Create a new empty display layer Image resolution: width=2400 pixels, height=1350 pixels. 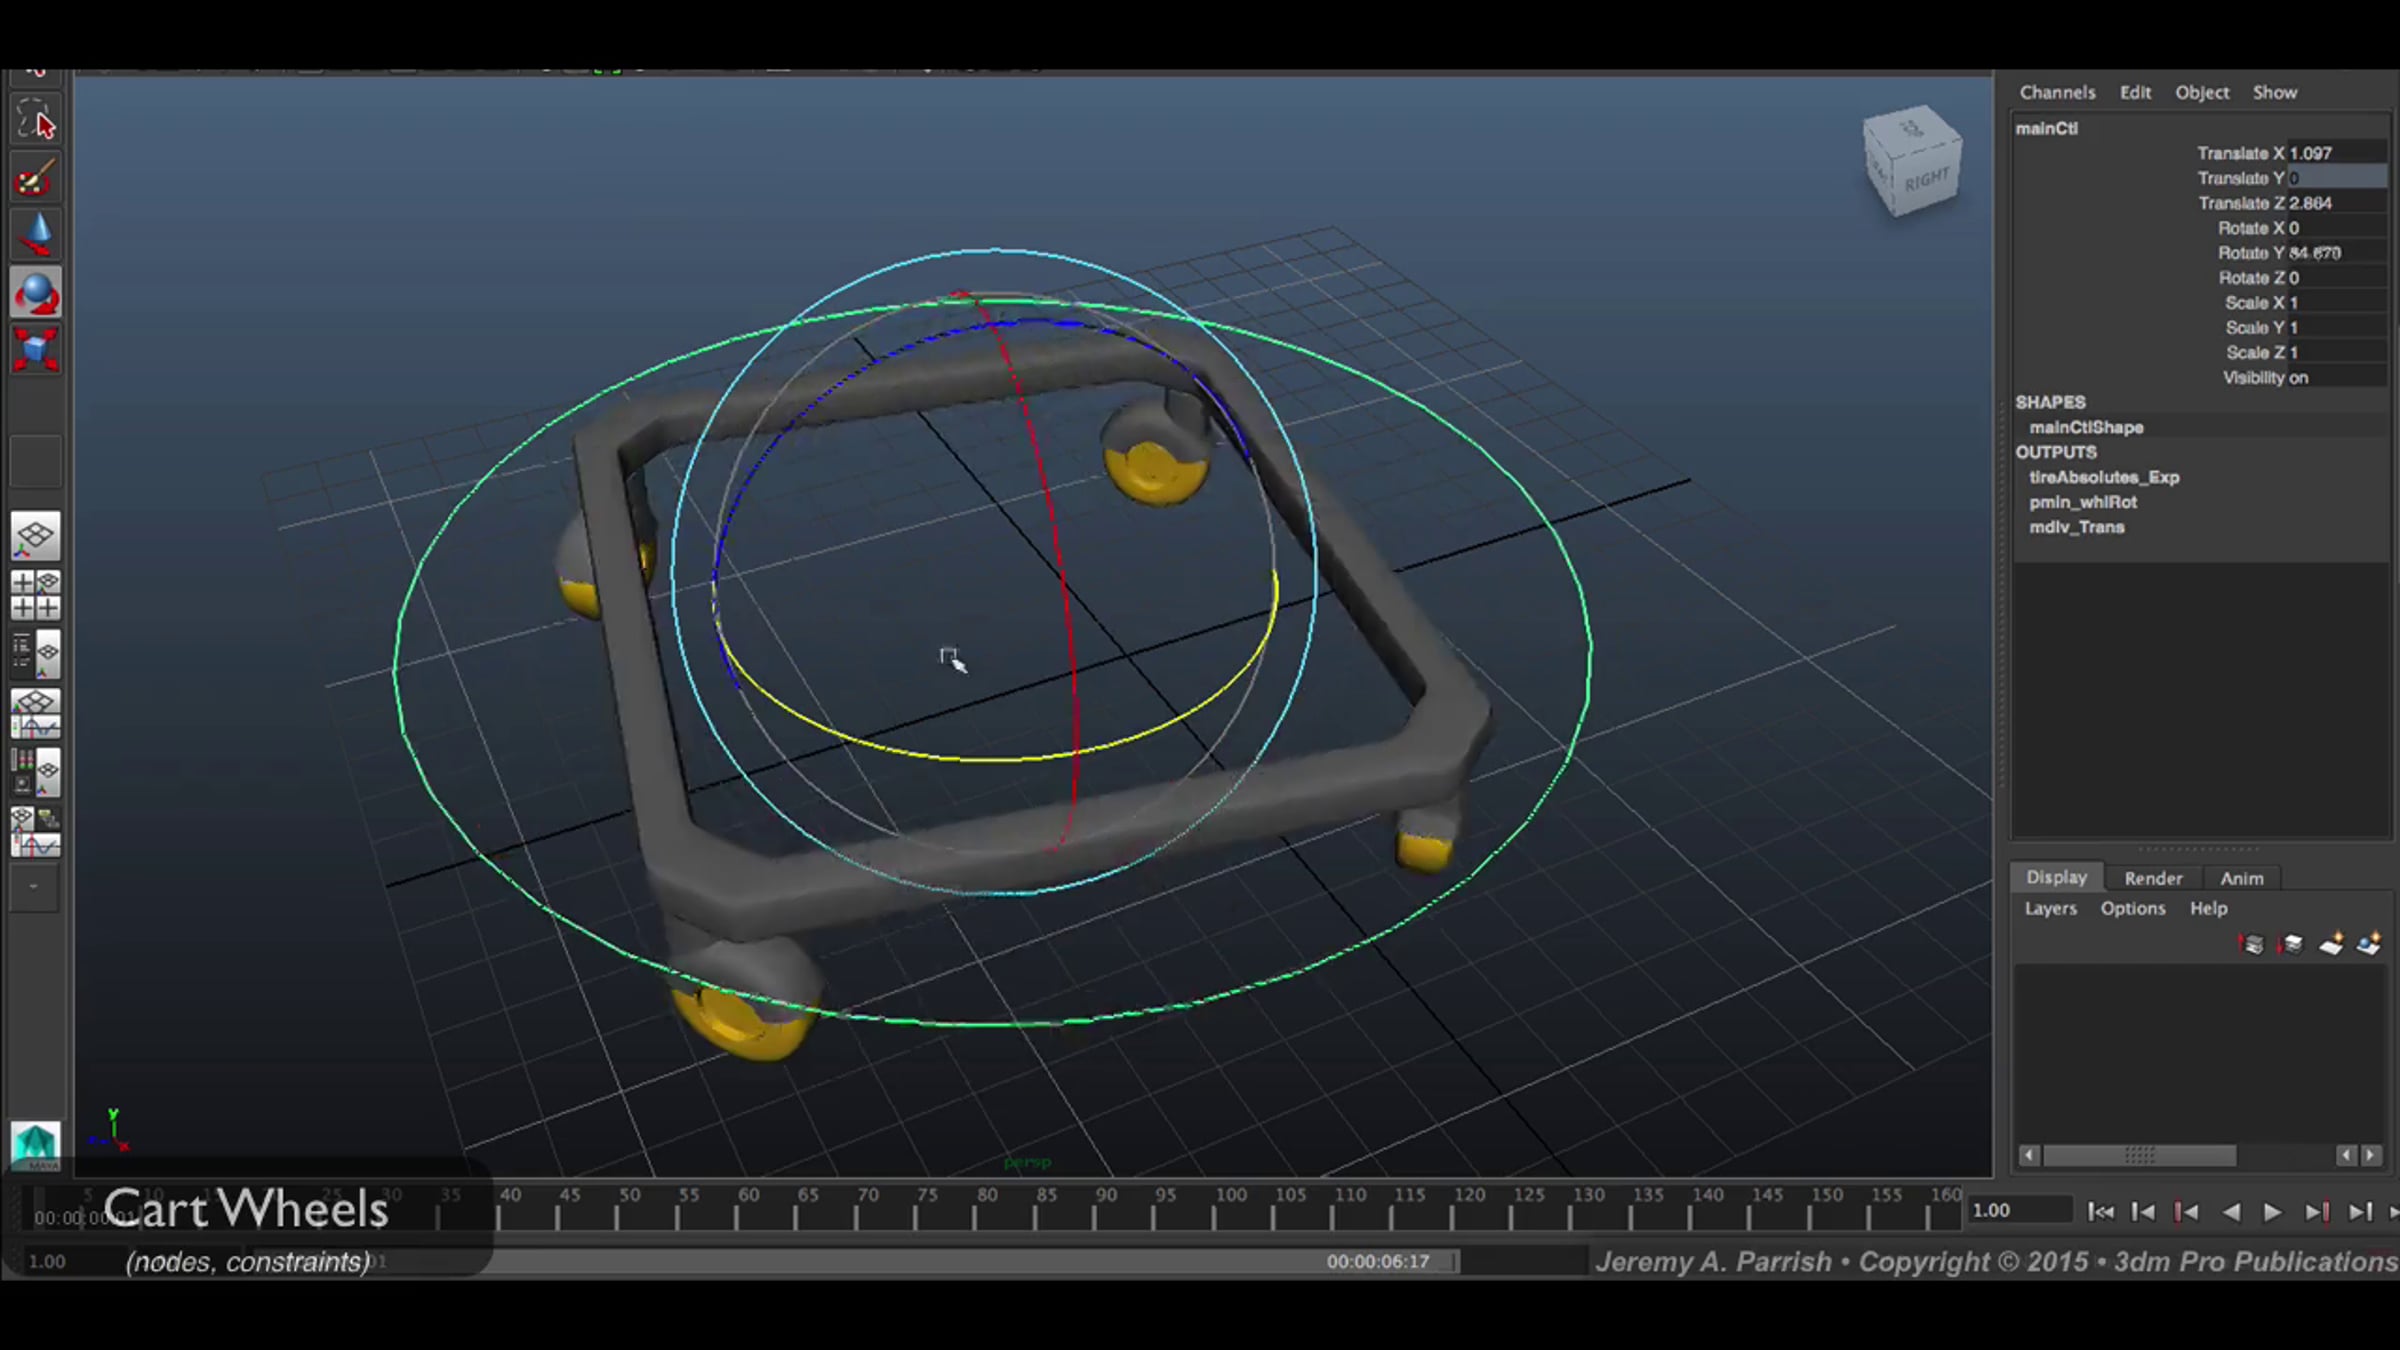pos(2331,944)
